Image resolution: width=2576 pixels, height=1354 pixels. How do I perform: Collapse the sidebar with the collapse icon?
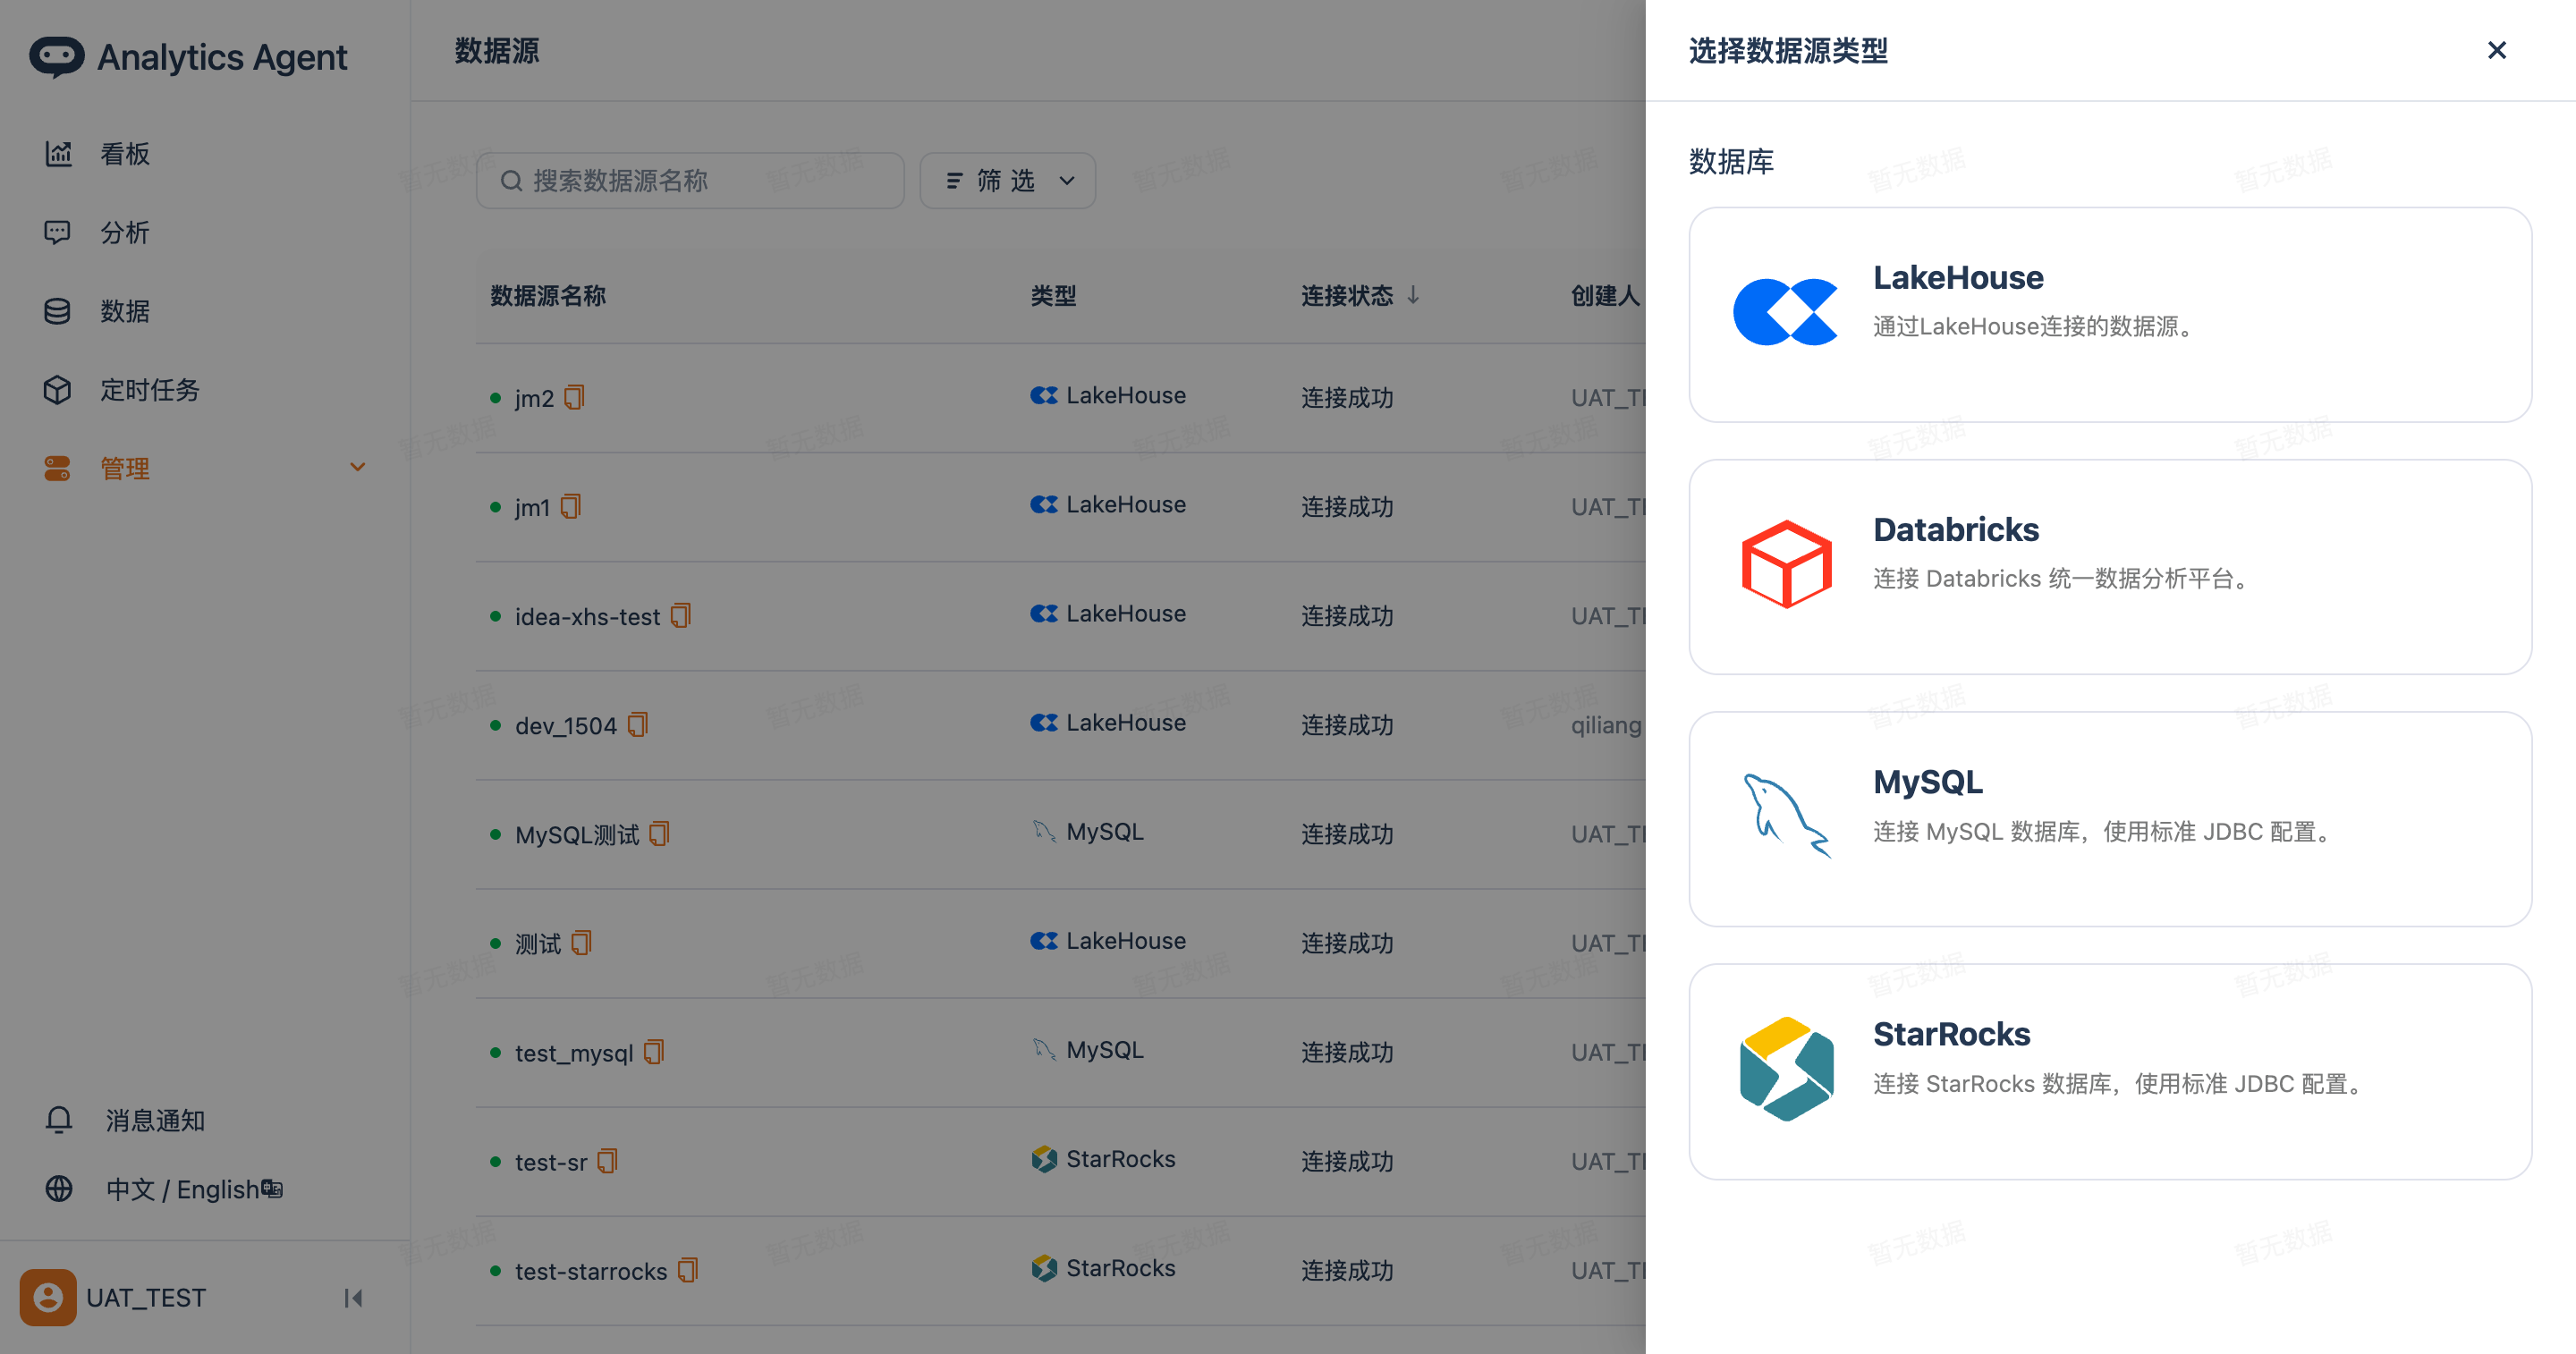click(353, 1298)
